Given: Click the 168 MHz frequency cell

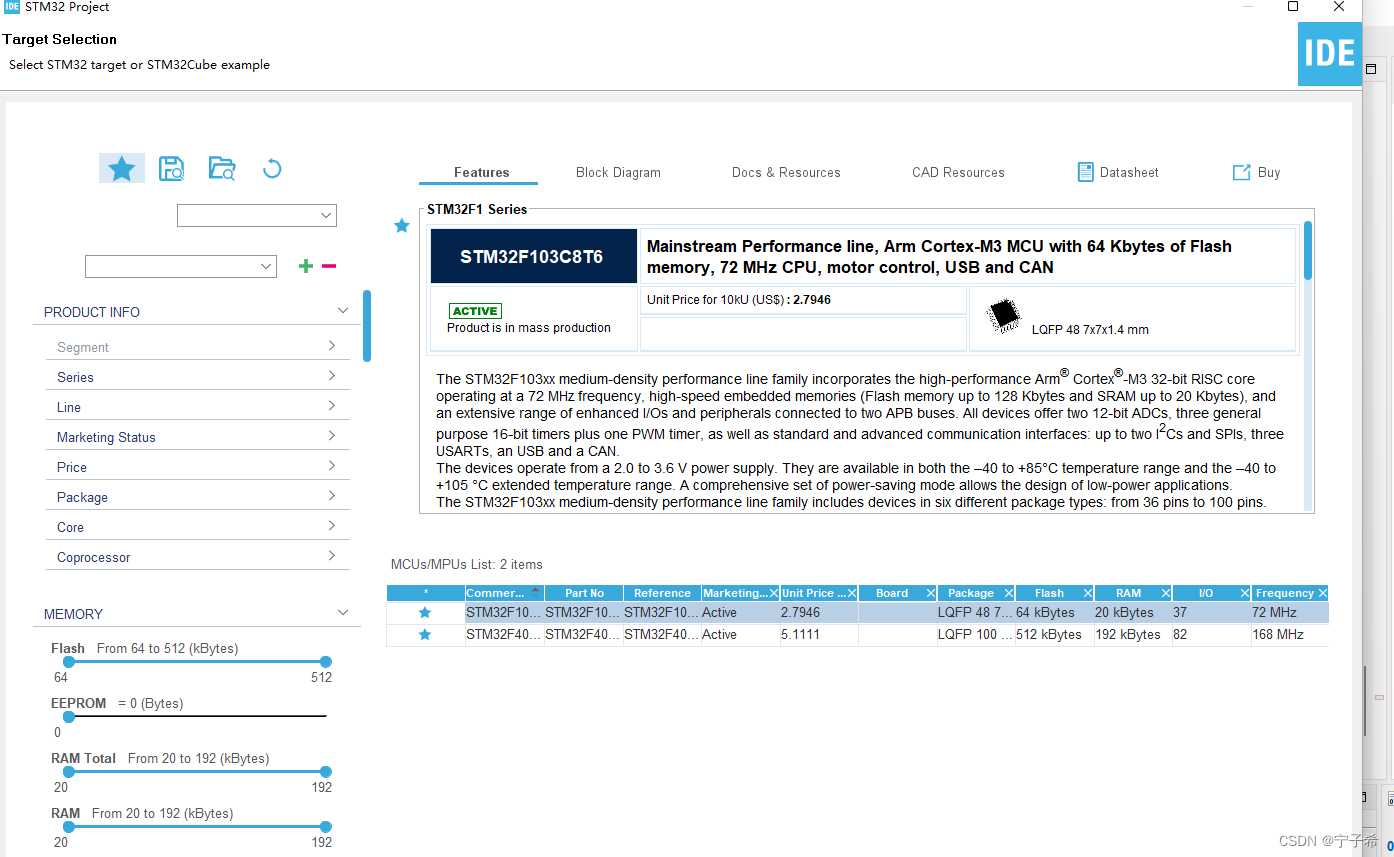Looking at the screenshot, I should [1290, 635].
